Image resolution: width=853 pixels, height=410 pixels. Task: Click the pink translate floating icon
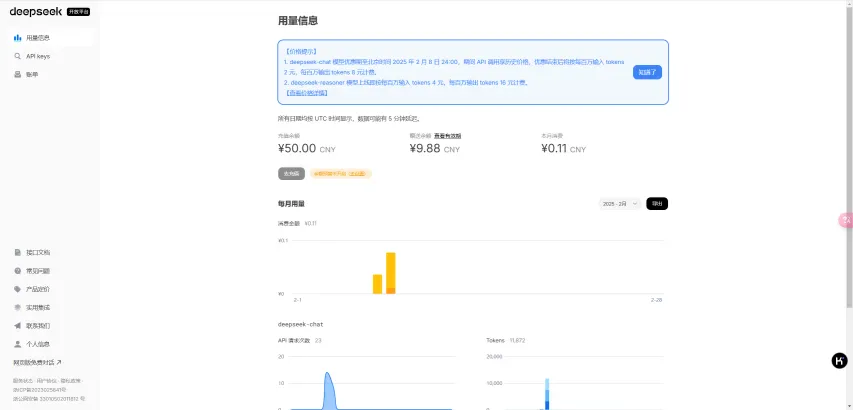pos(846,220)
